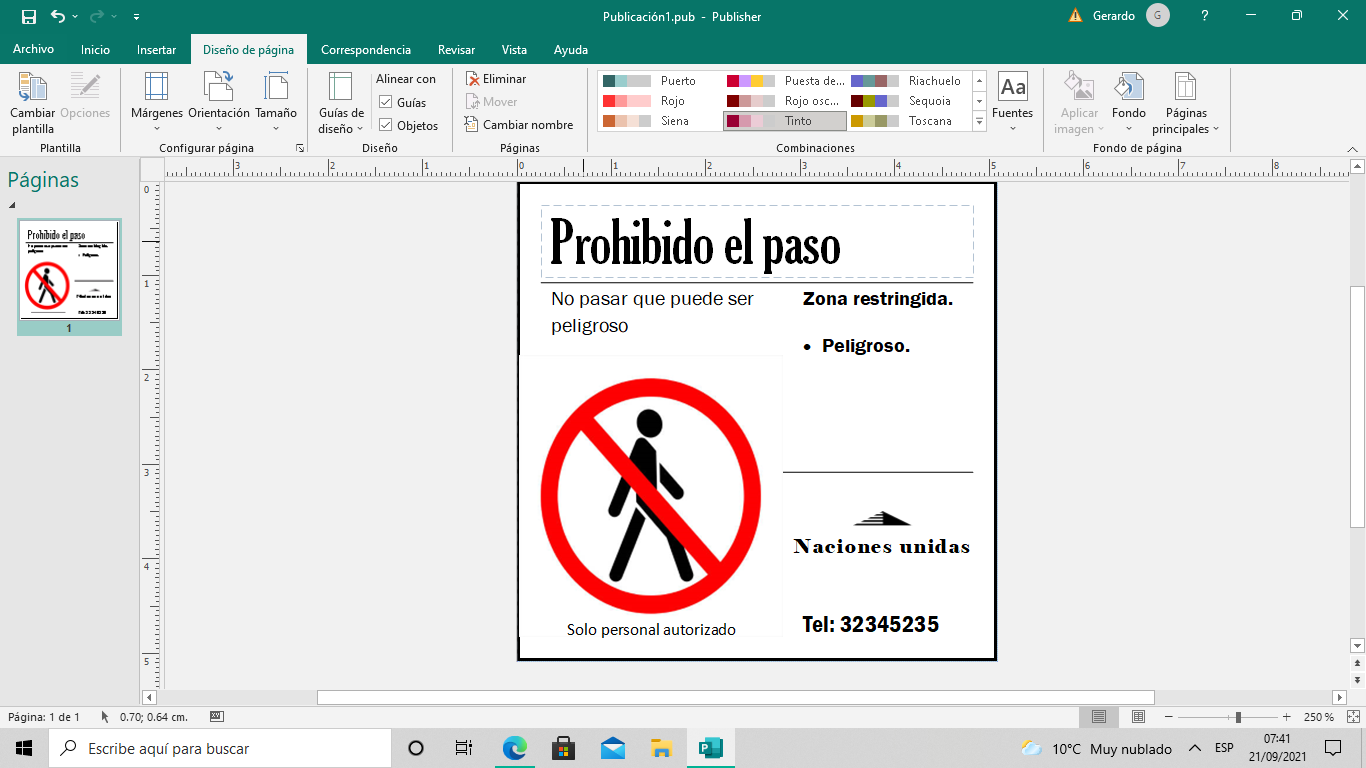
Task: Select the Sequoia color scheme
Action: click(908, 101)
